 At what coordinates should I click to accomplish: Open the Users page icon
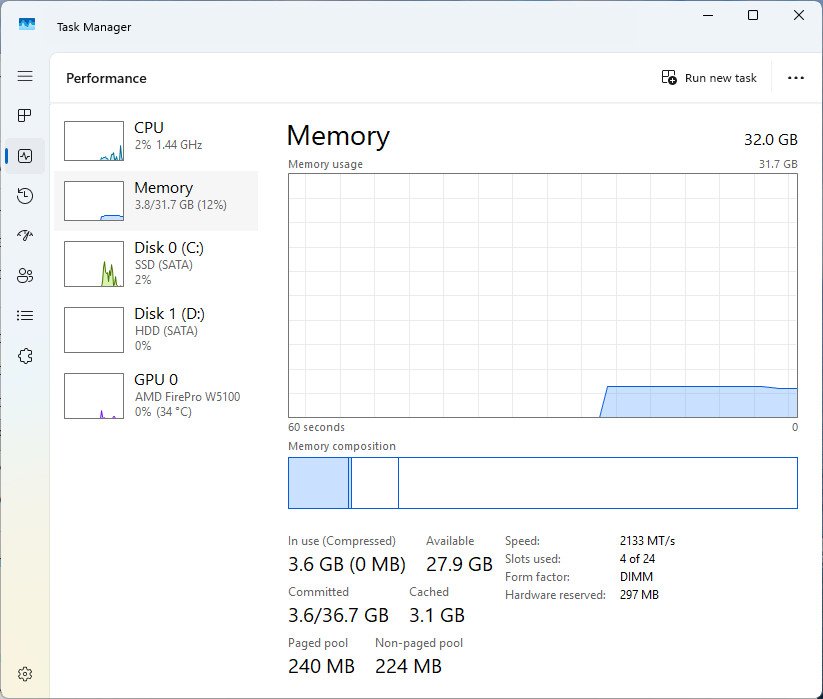(x=25, y=275)
